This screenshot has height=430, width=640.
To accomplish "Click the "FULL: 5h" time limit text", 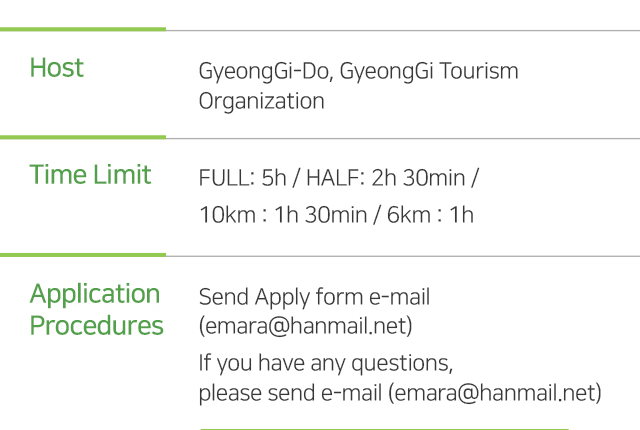I will pyautogui.click(x=242, y=178).
